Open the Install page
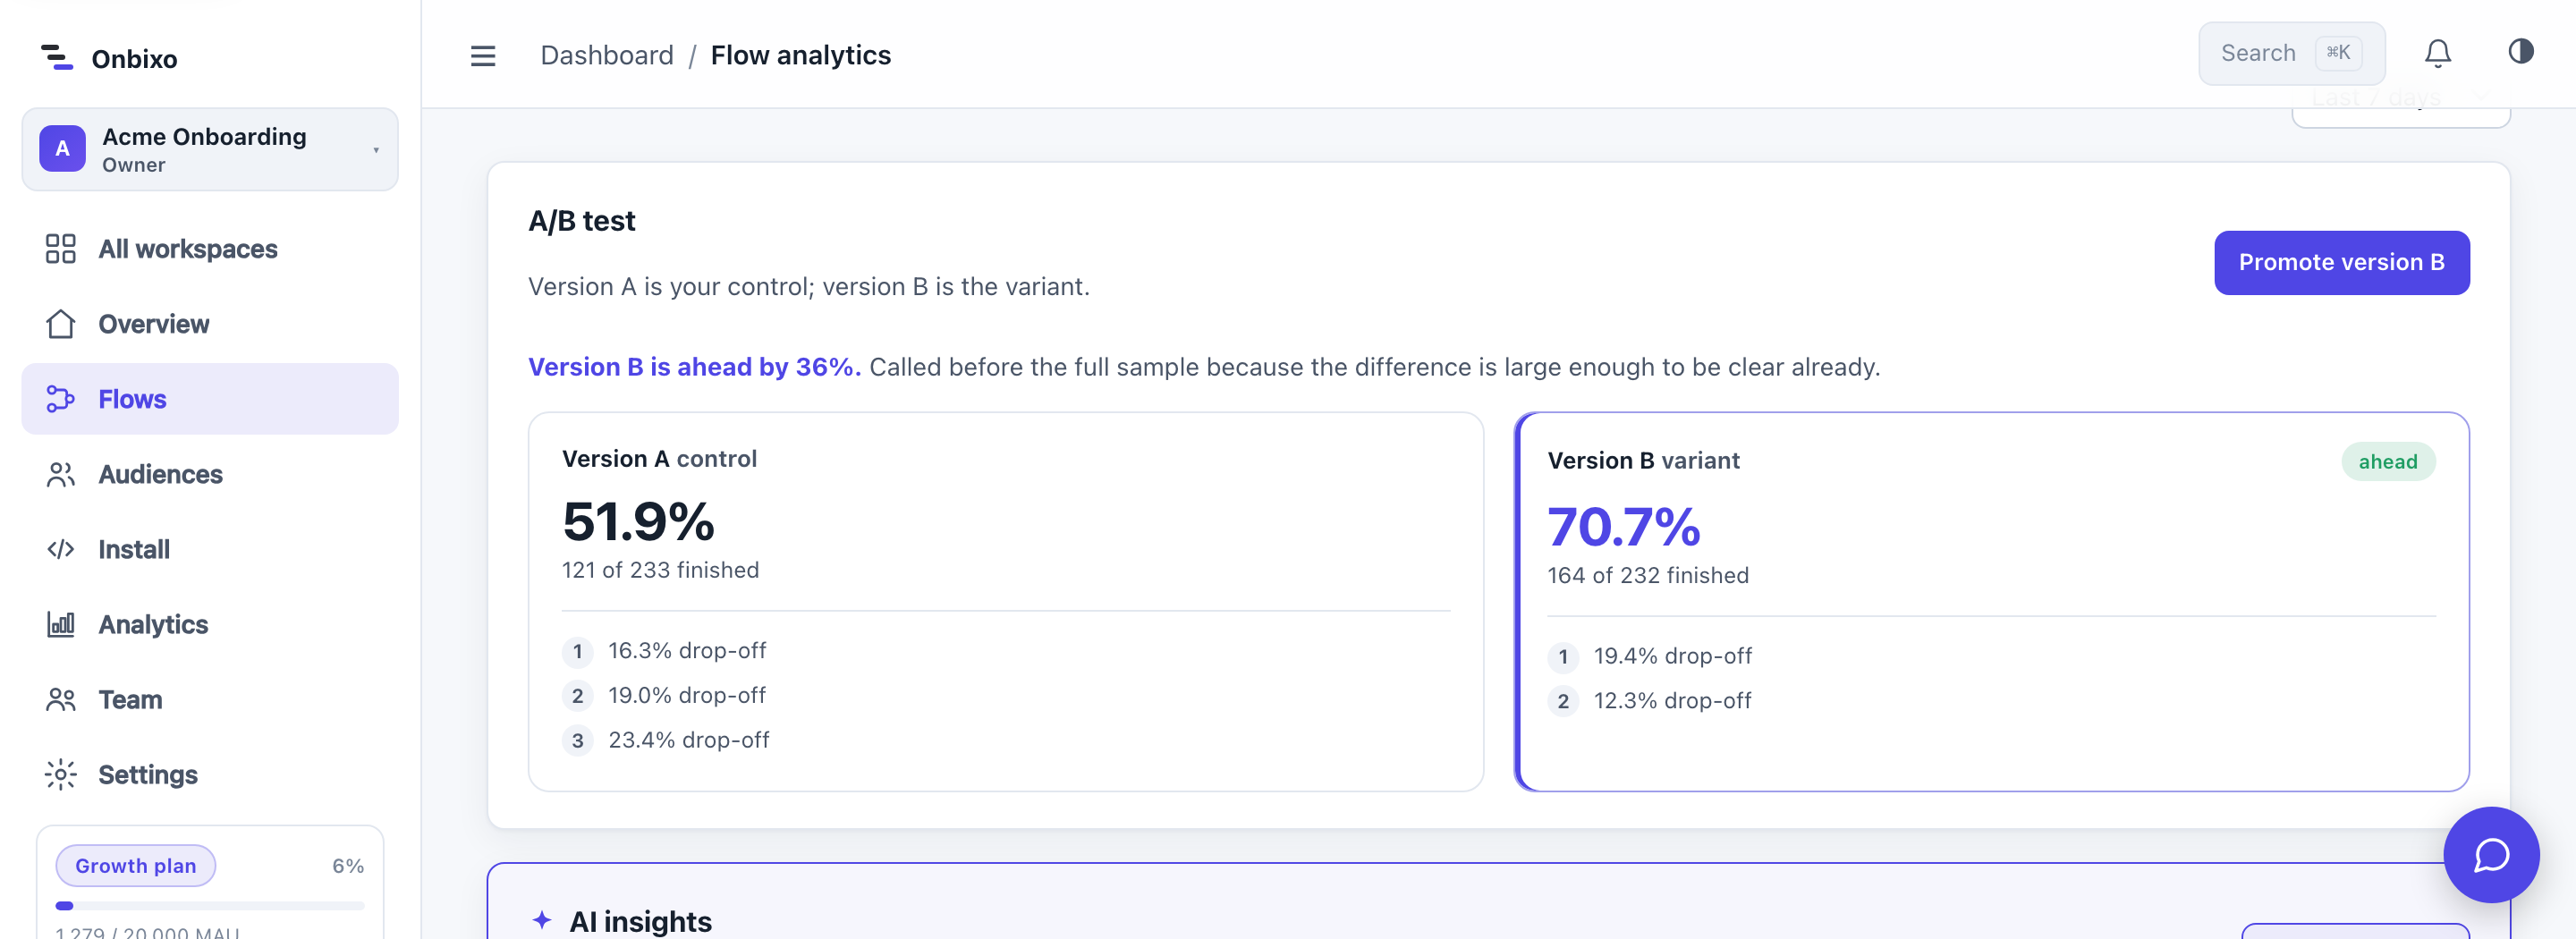This screenshot has height=939, width=2576. pos(210,549)
